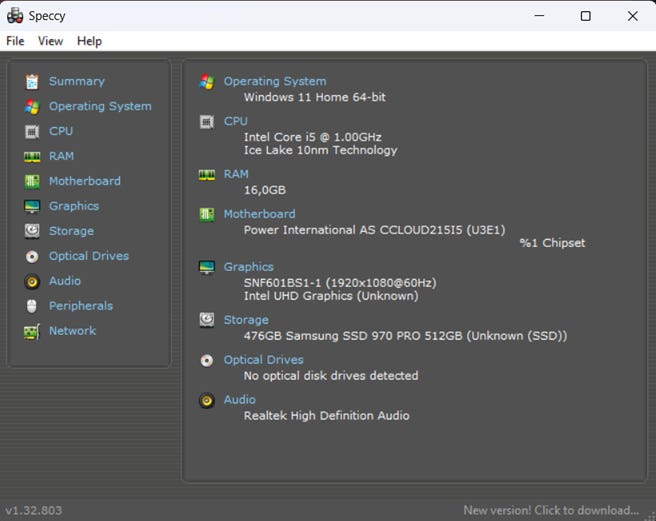Click the RAM icon in summary panel
The image size is (656, 521).
[x=207, y=175]
